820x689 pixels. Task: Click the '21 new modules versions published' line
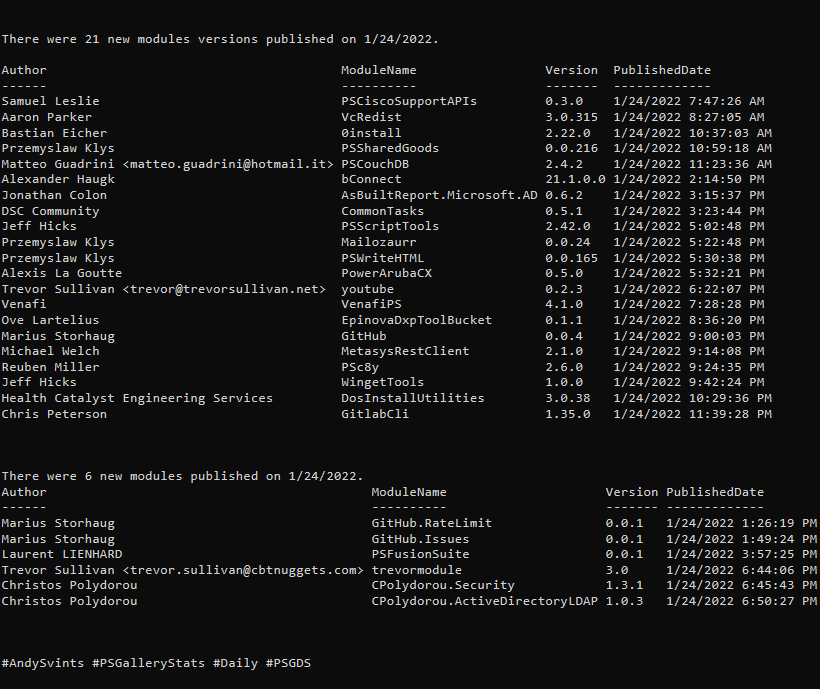pyautogui.click(x=220, y=39)
